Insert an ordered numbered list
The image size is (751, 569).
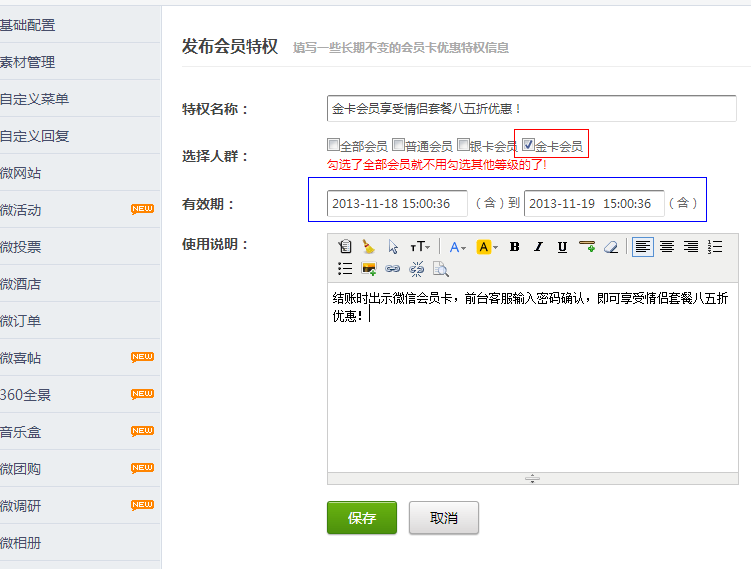(x=715, y=247)
